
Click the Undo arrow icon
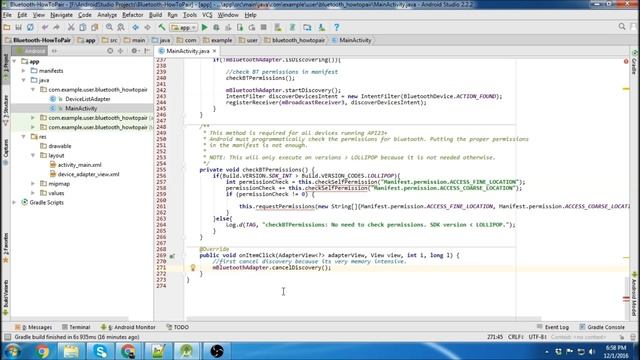pos(45,27)
